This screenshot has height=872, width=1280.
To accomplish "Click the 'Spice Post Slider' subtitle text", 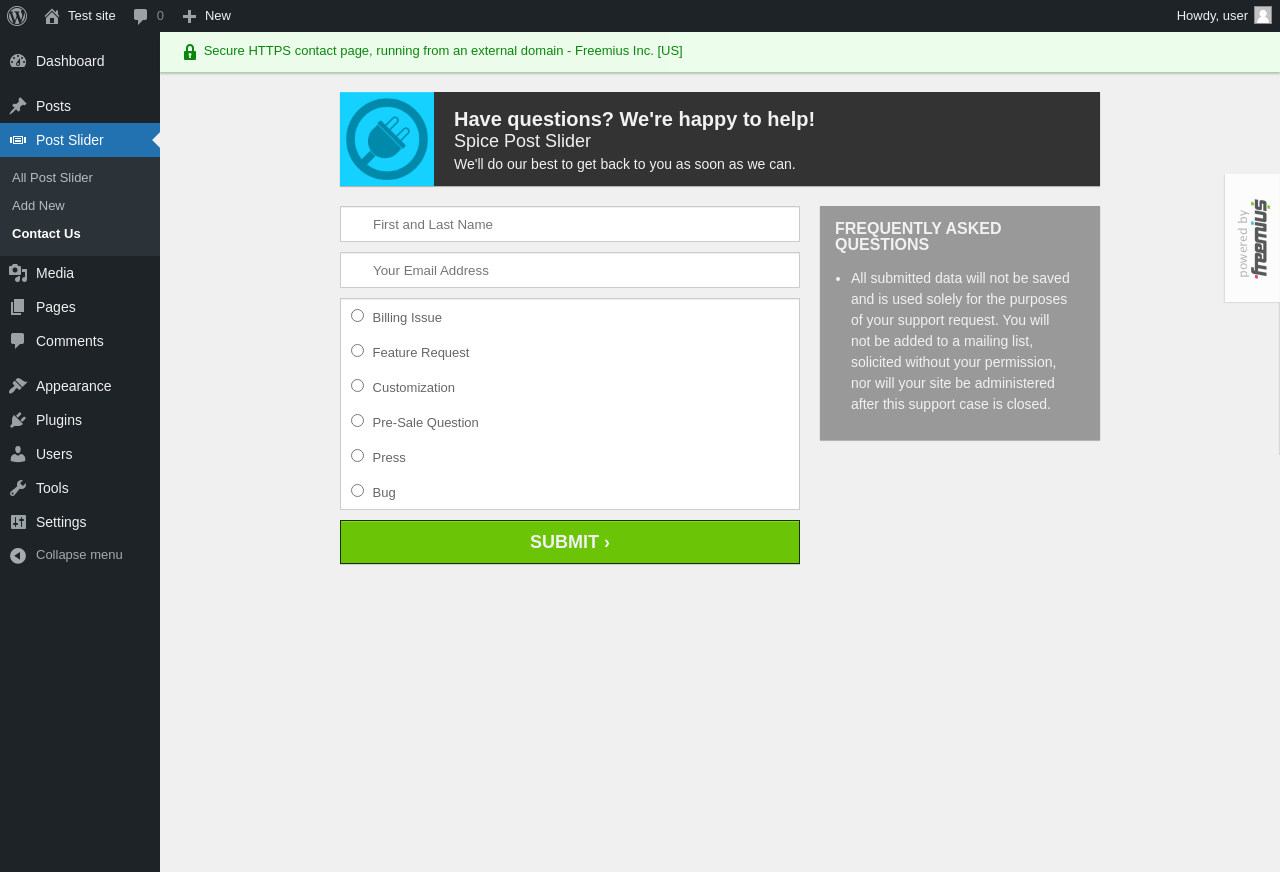I will 522,141.
